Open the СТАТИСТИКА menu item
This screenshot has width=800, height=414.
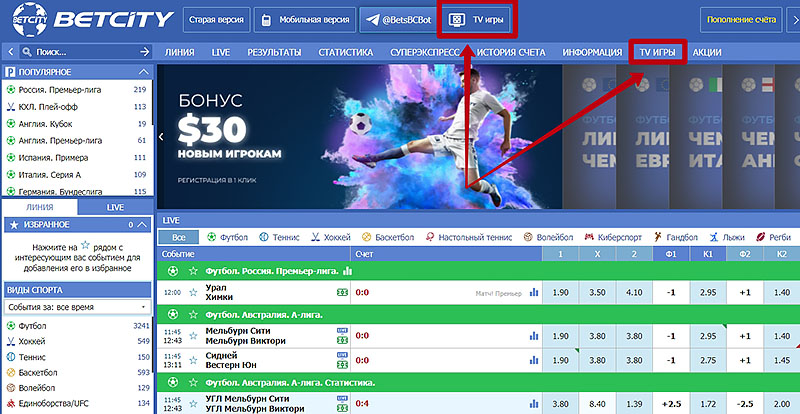click(345, 53)
